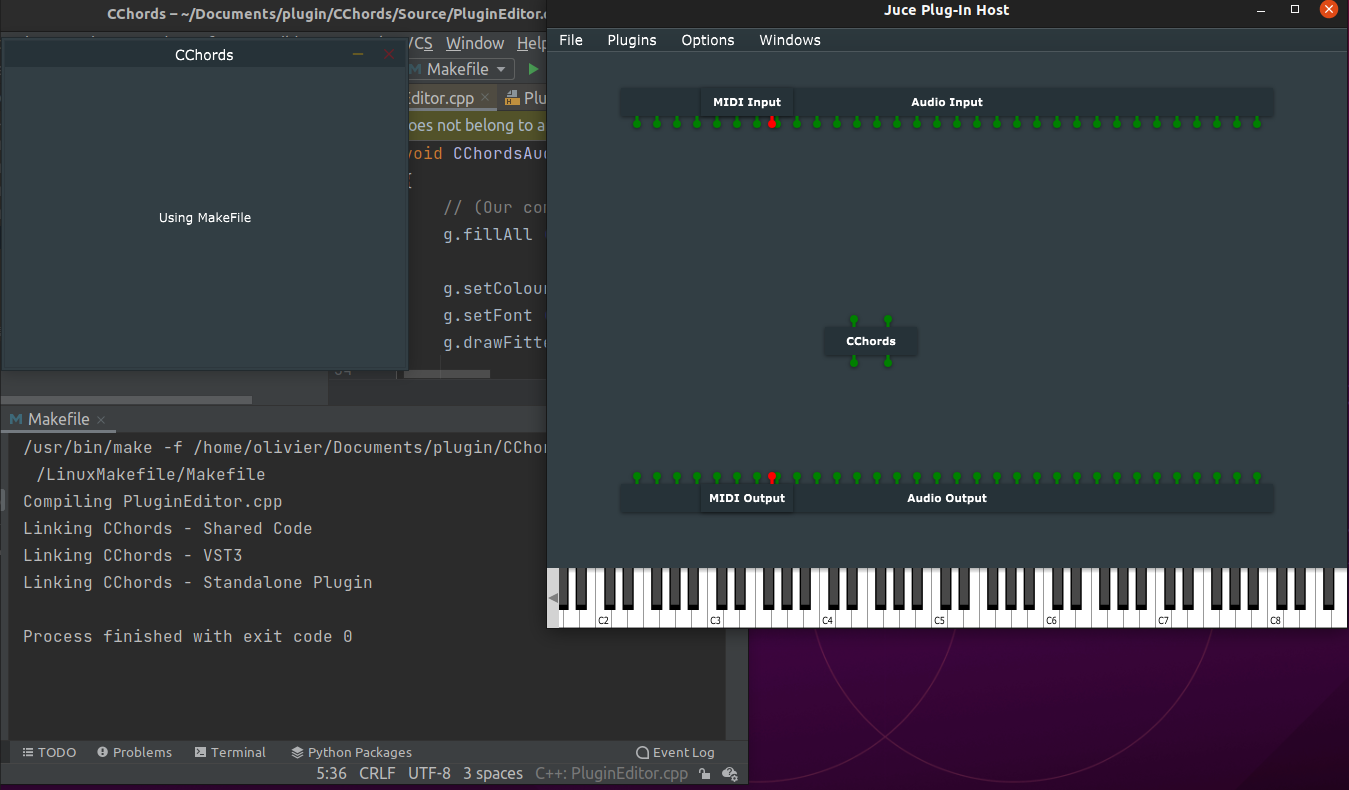Click 'Linking CChords - VST3' output line
This screenshot has height=790, width=1349.
[x=133, y=555]
